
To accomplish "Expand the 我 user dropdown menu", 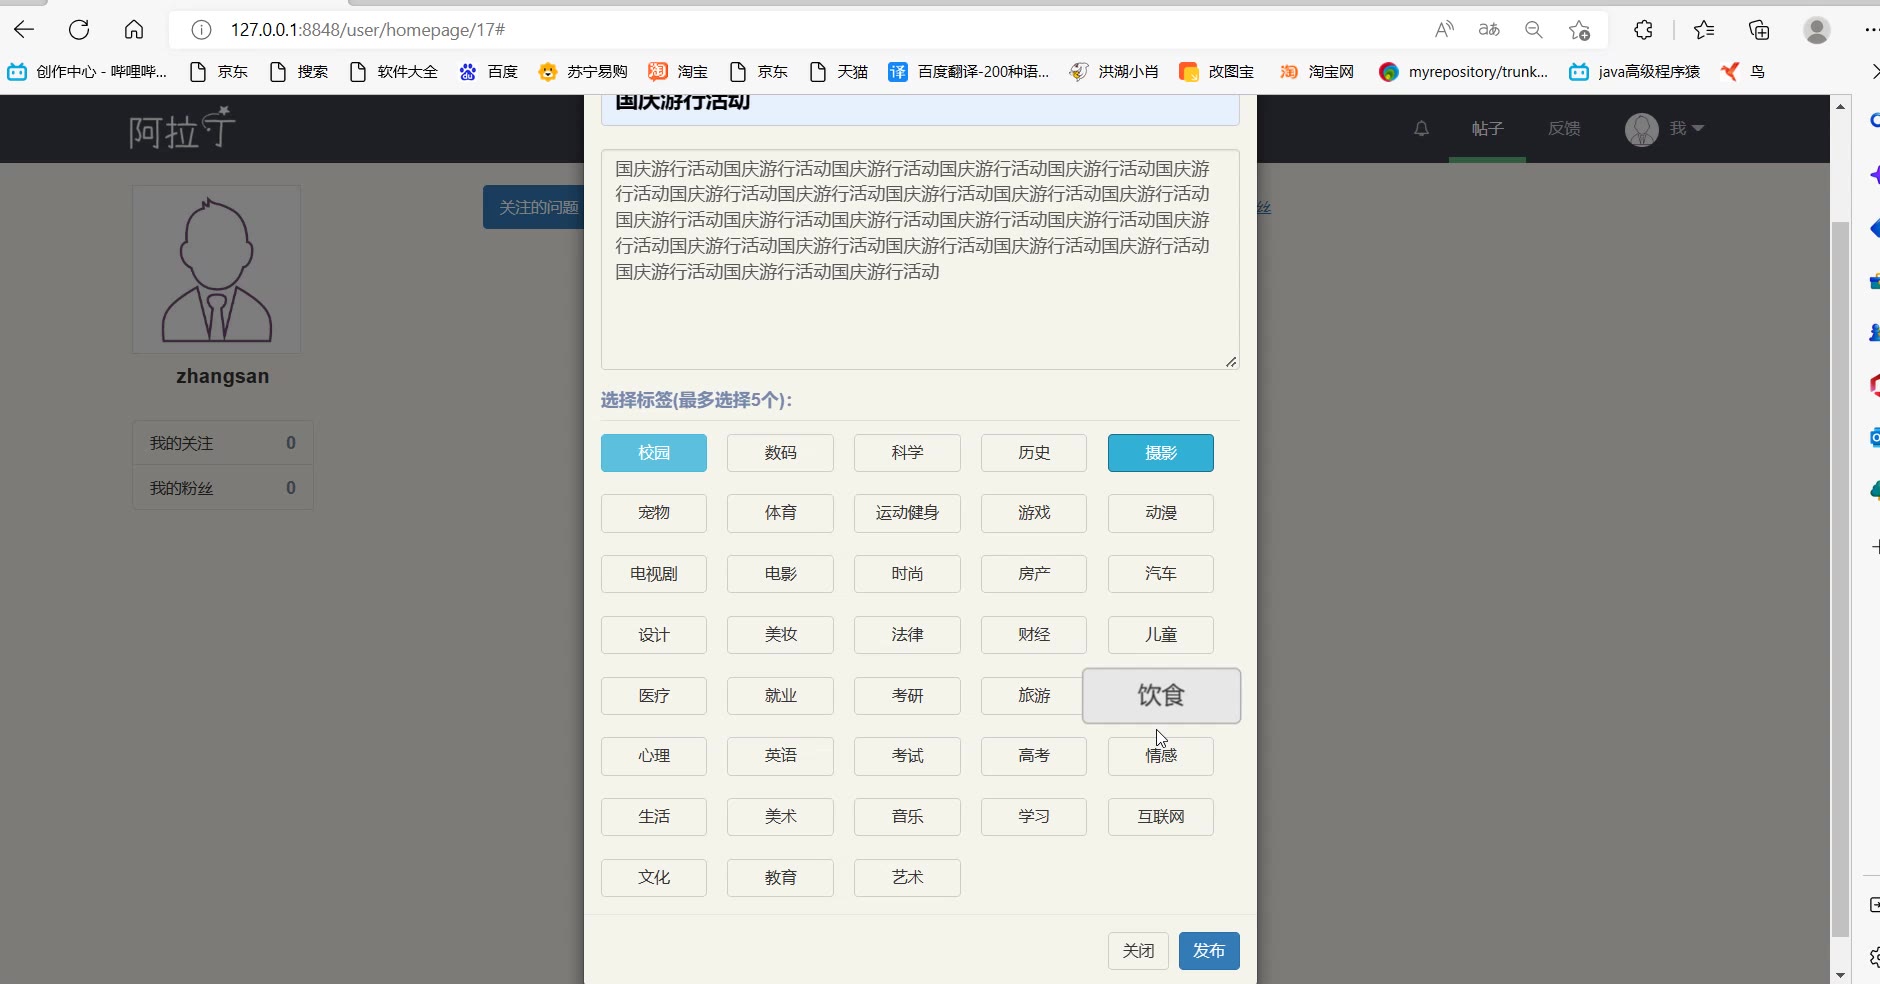I will (1687, 129).
